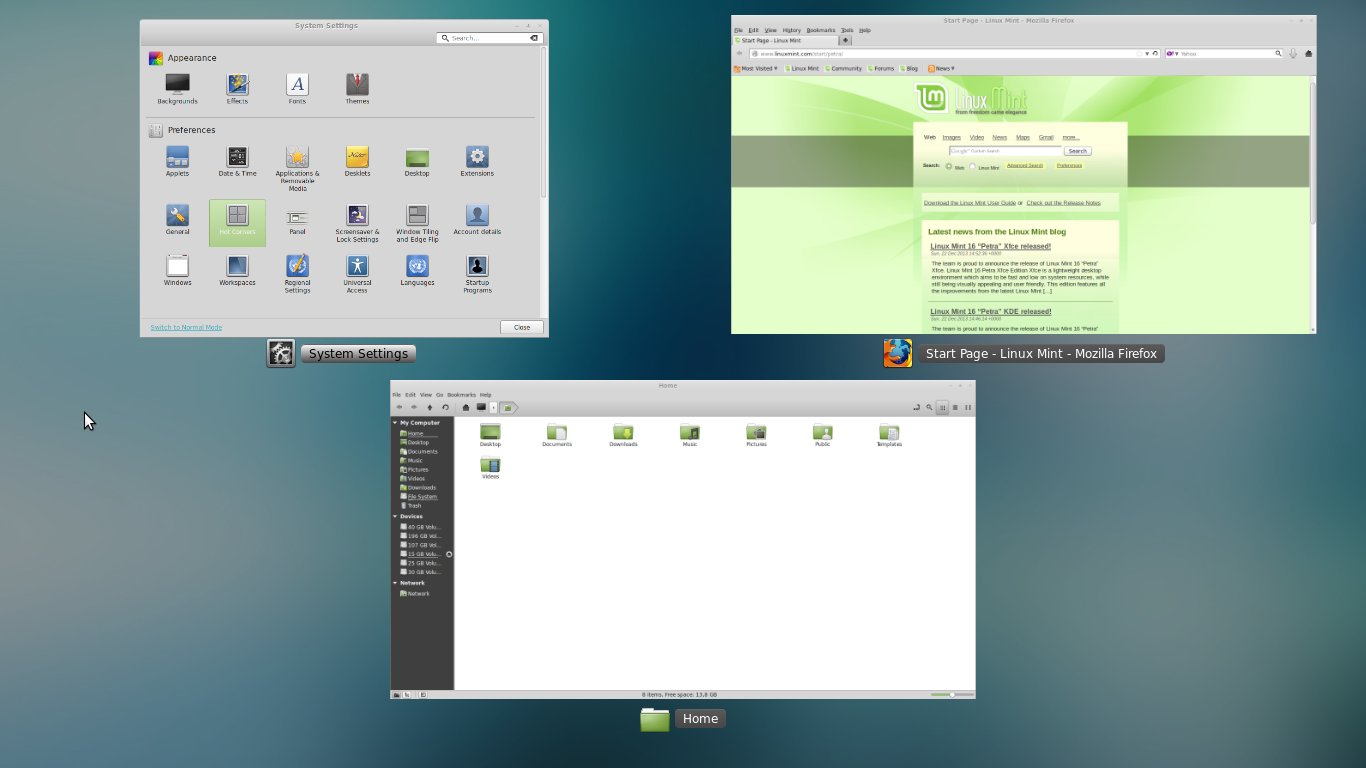
Task: Open the Languages settings icon
Action: click(x=417, y=267)
